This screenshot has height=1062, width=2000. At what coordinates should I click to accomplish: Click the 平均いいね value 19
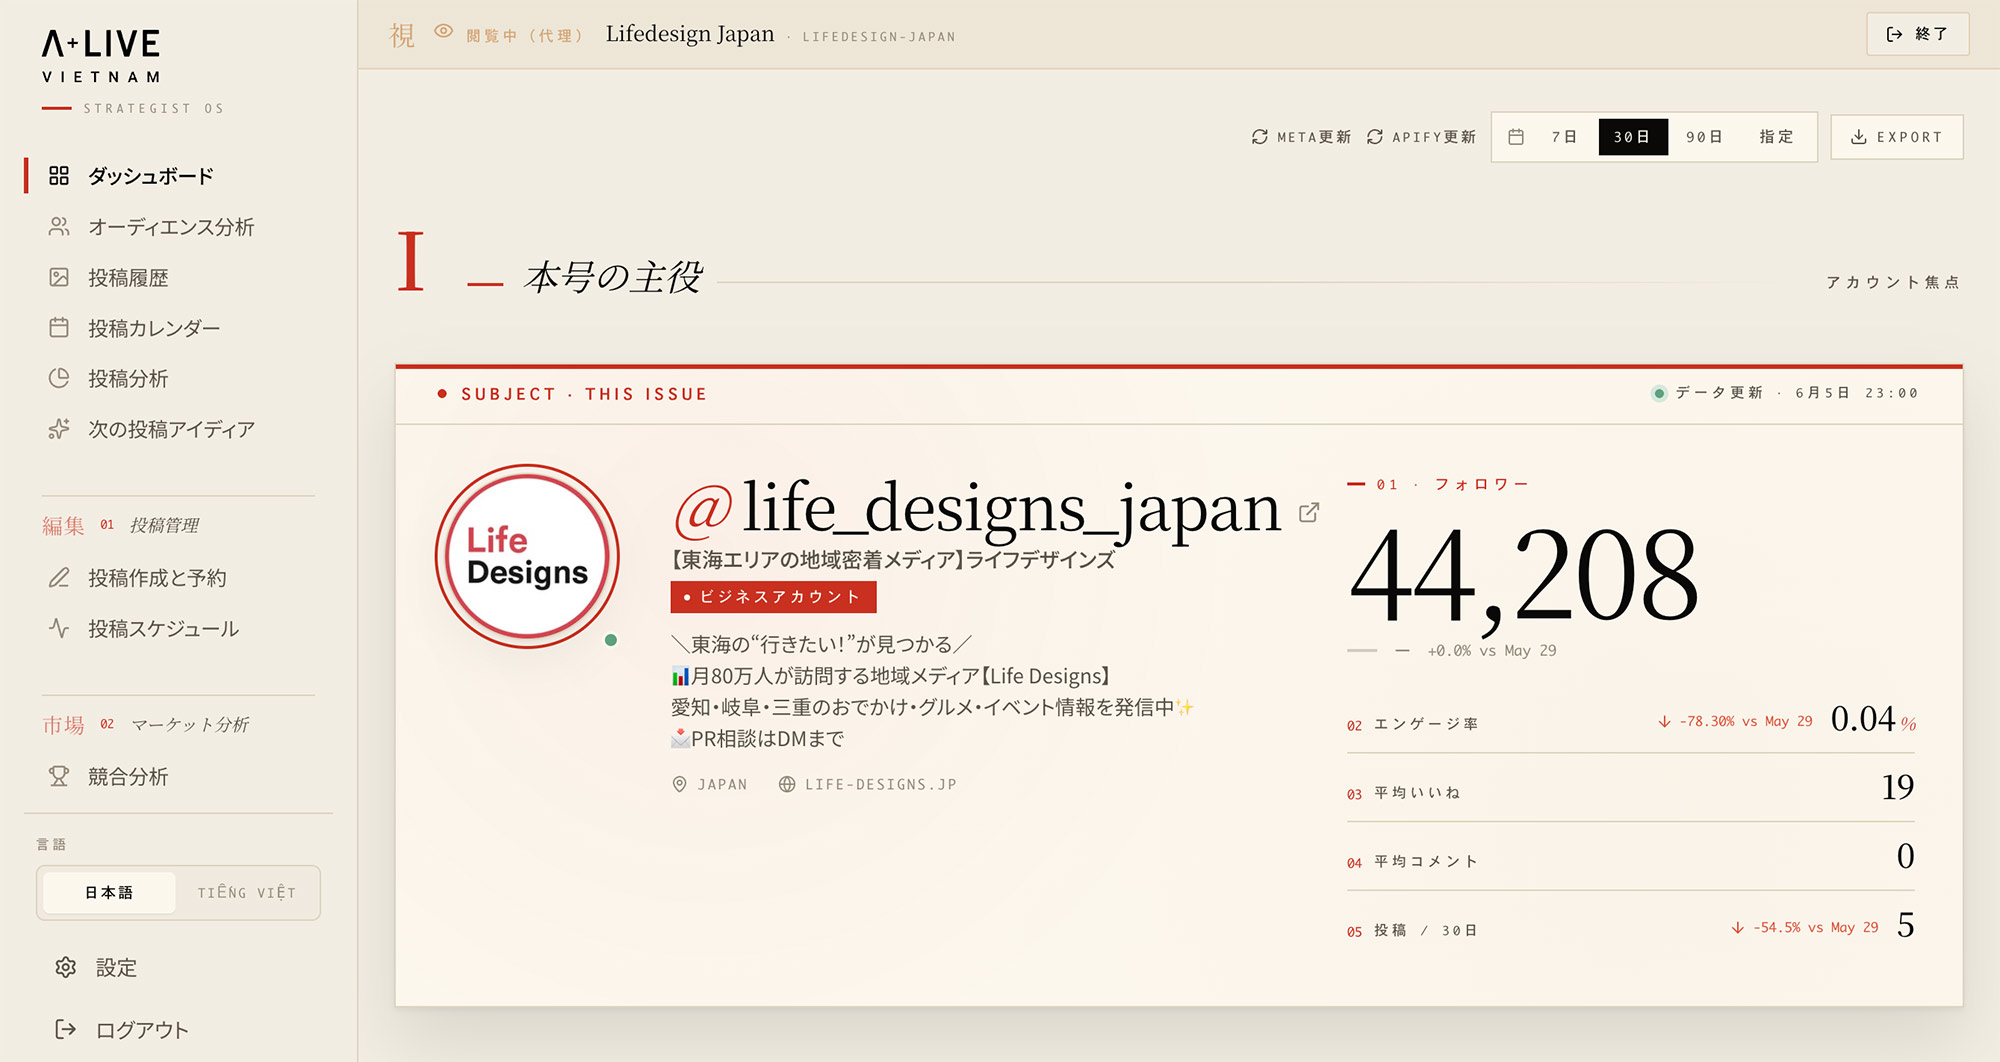pyautogui.click(x=1897, y=787)
